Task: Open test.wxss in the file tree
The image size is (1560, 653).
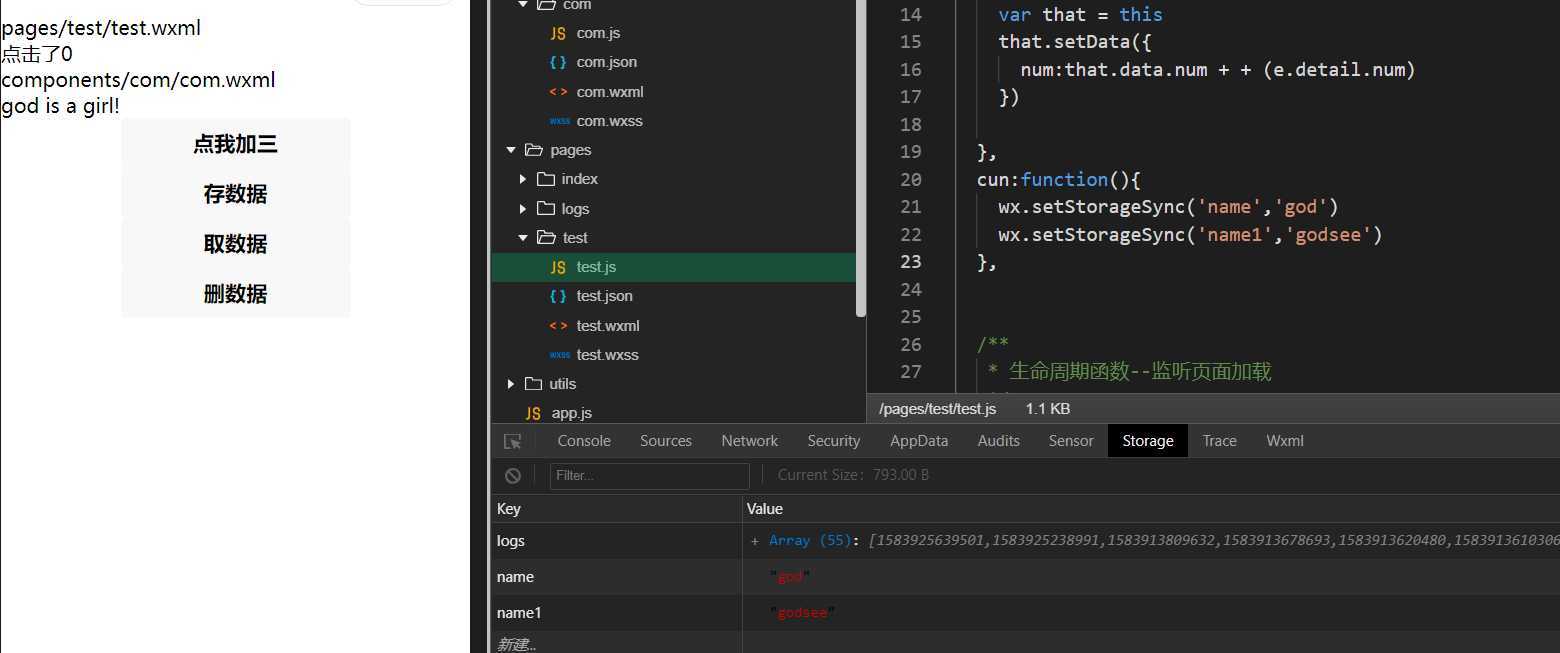Action: [607, 355]
